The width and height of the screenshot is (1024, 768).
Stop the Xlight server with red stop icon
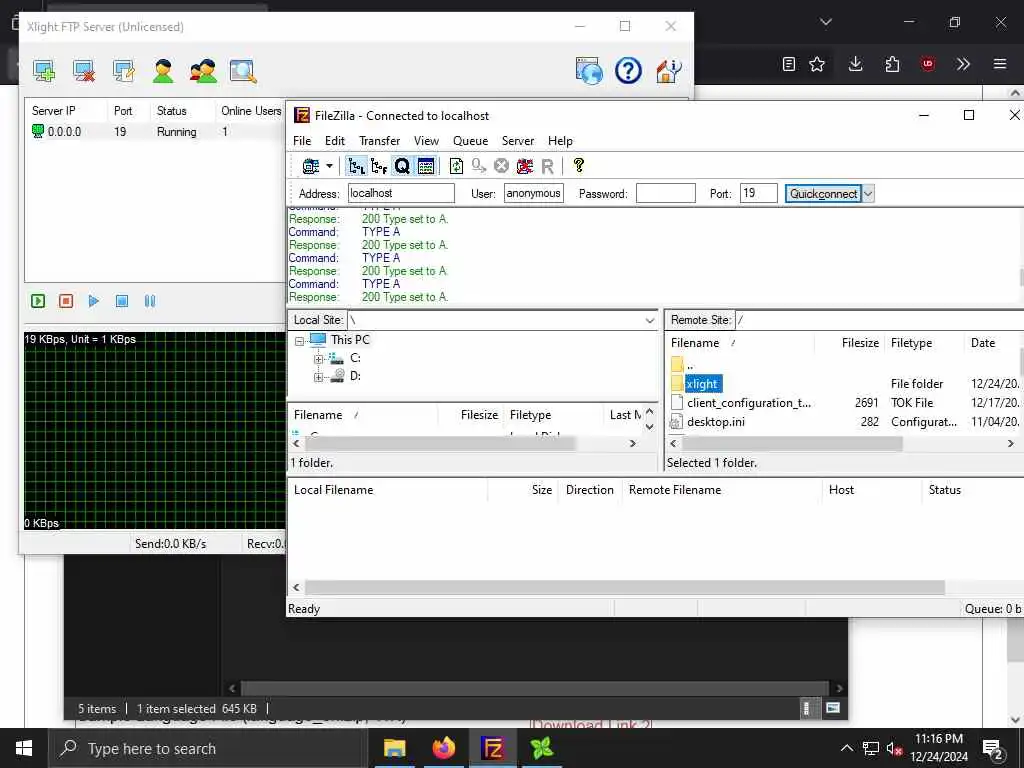[66, 301]
